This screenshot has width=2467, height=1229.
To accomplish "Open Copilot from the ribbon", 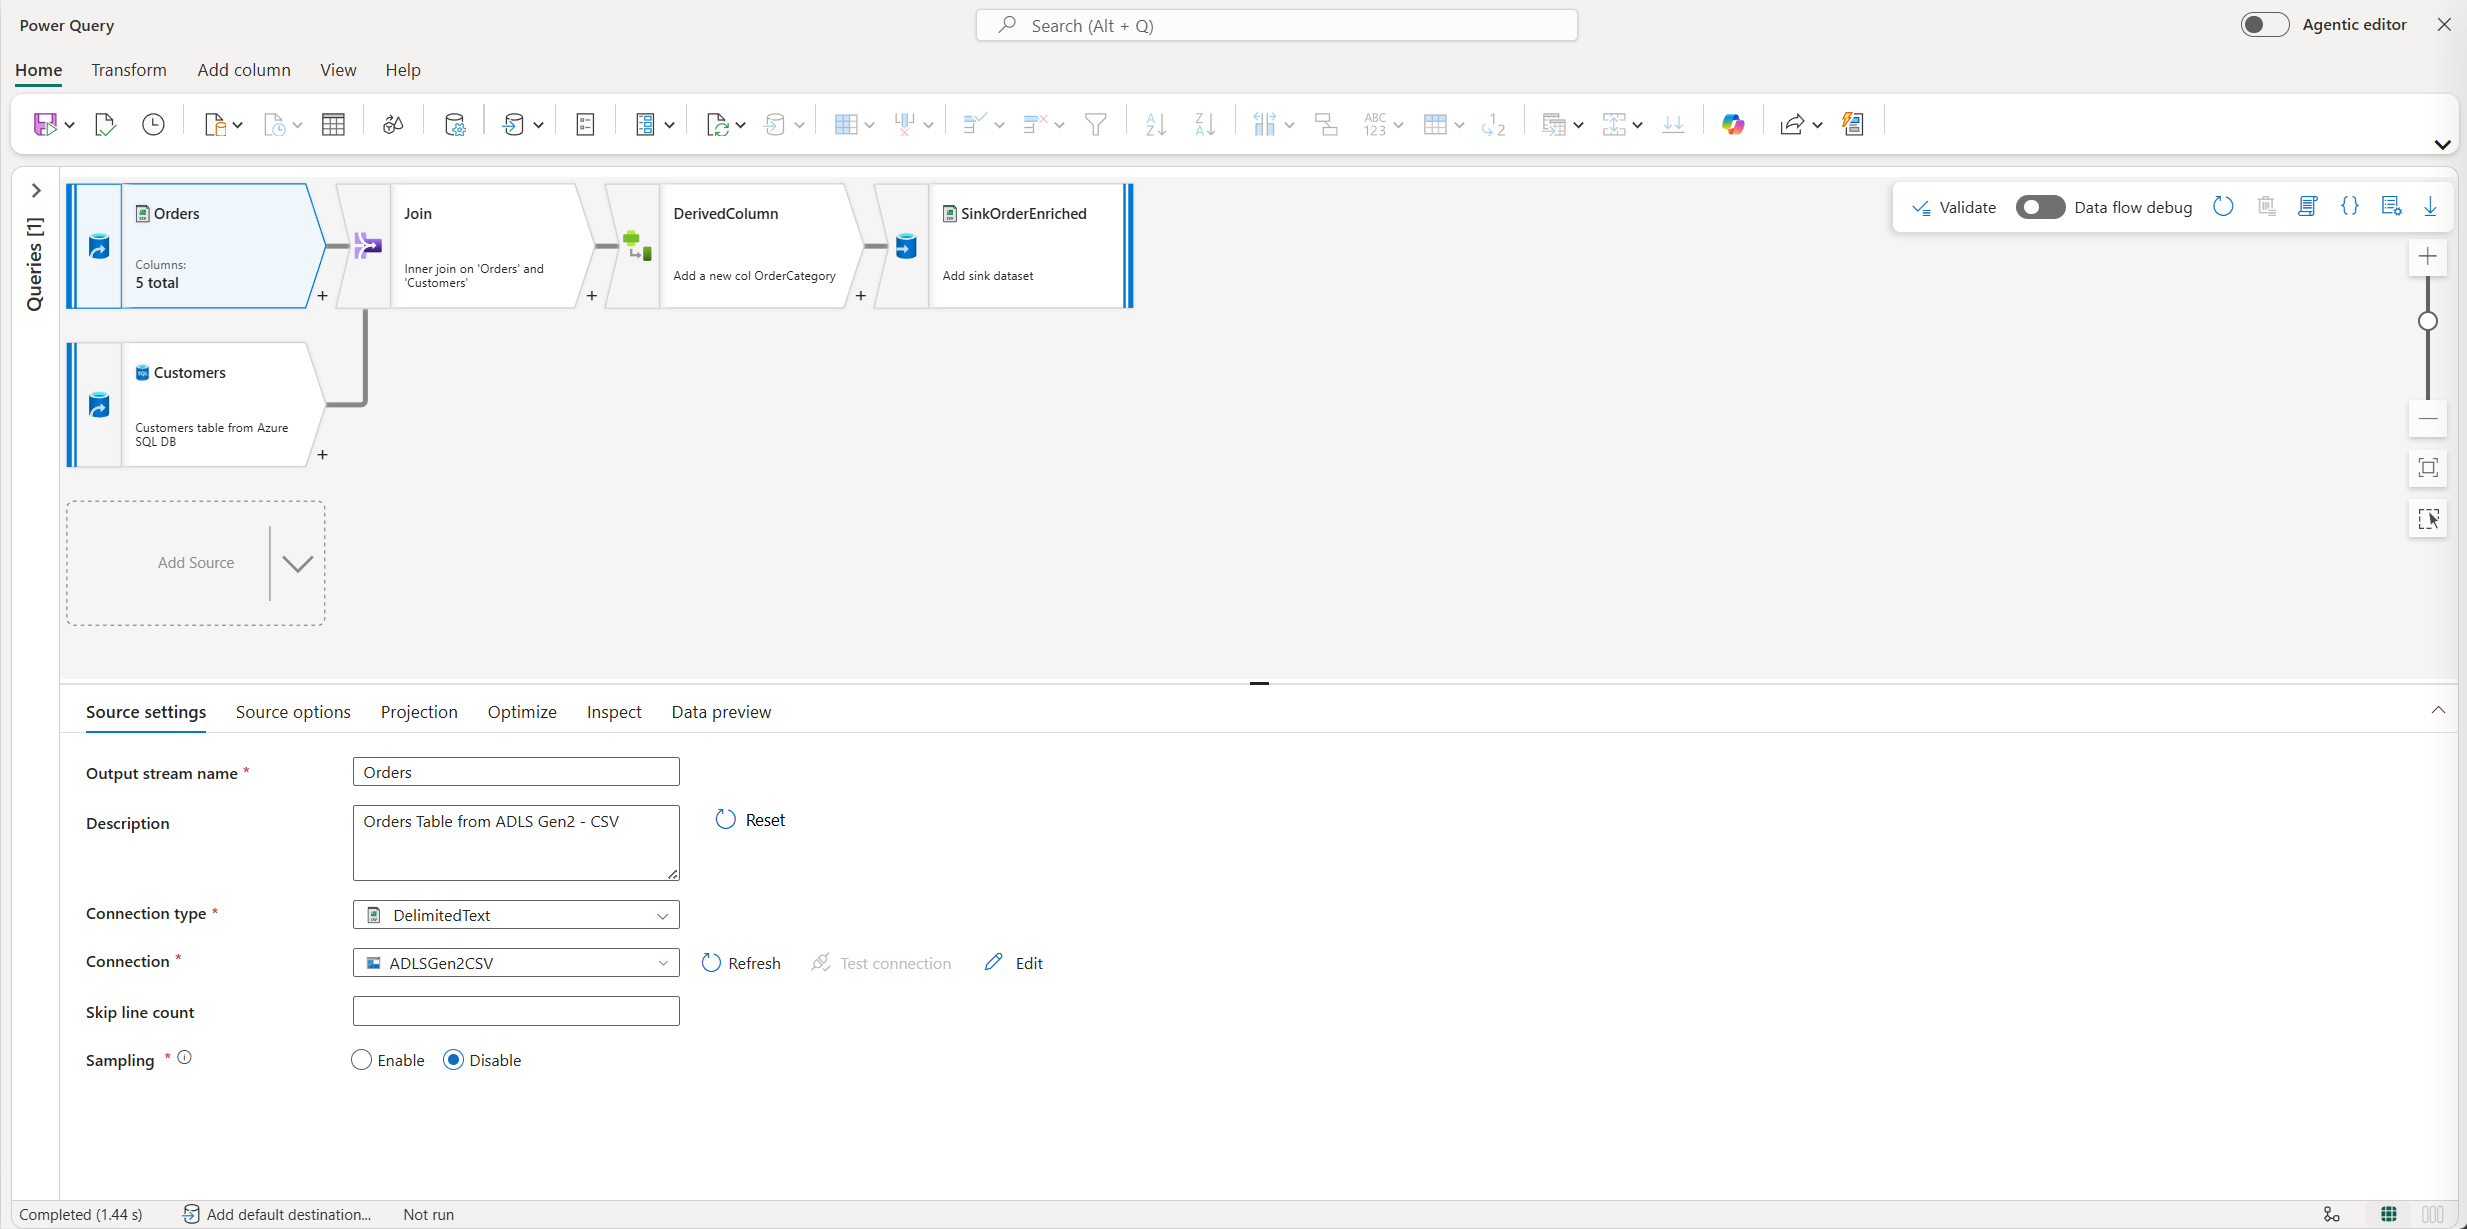I will pos(1733,124).
